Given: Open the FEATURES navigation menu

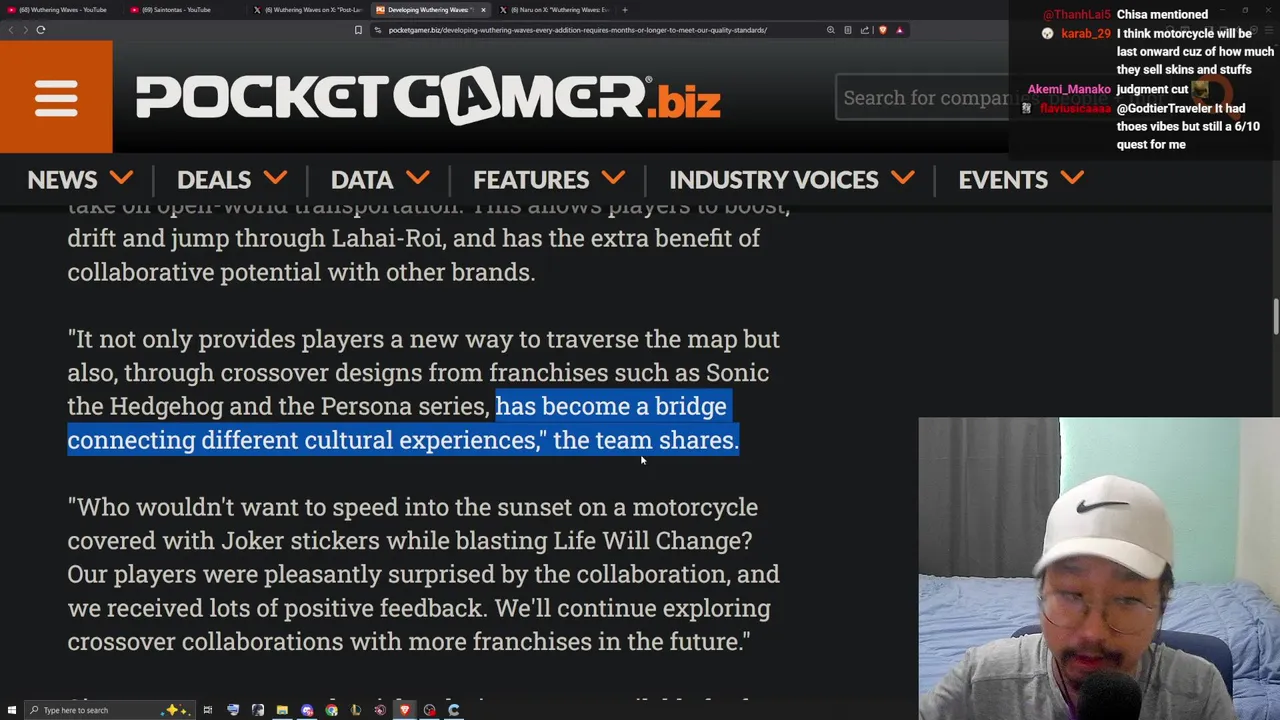Looking at the screenshot, I should pos(549,180).
